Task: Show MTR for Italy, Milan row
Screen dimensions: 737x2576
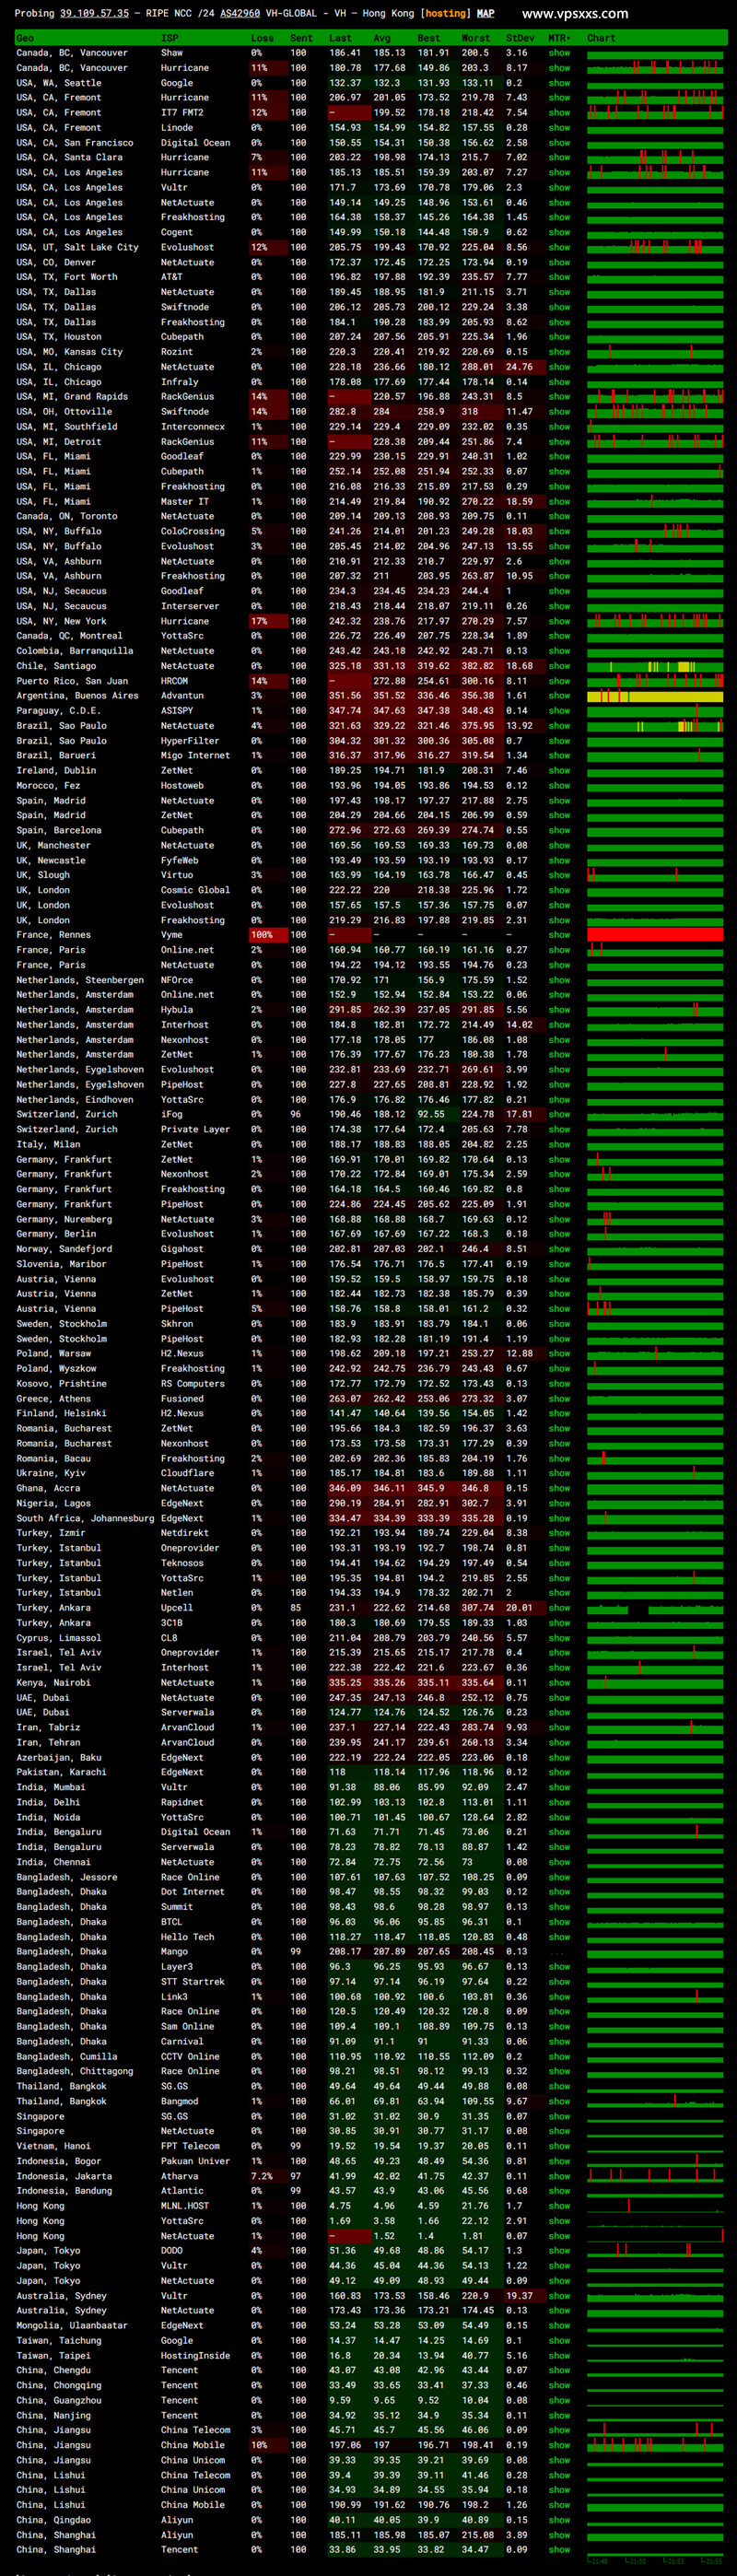Action: pyautogui.click(x=559, y=1145)
